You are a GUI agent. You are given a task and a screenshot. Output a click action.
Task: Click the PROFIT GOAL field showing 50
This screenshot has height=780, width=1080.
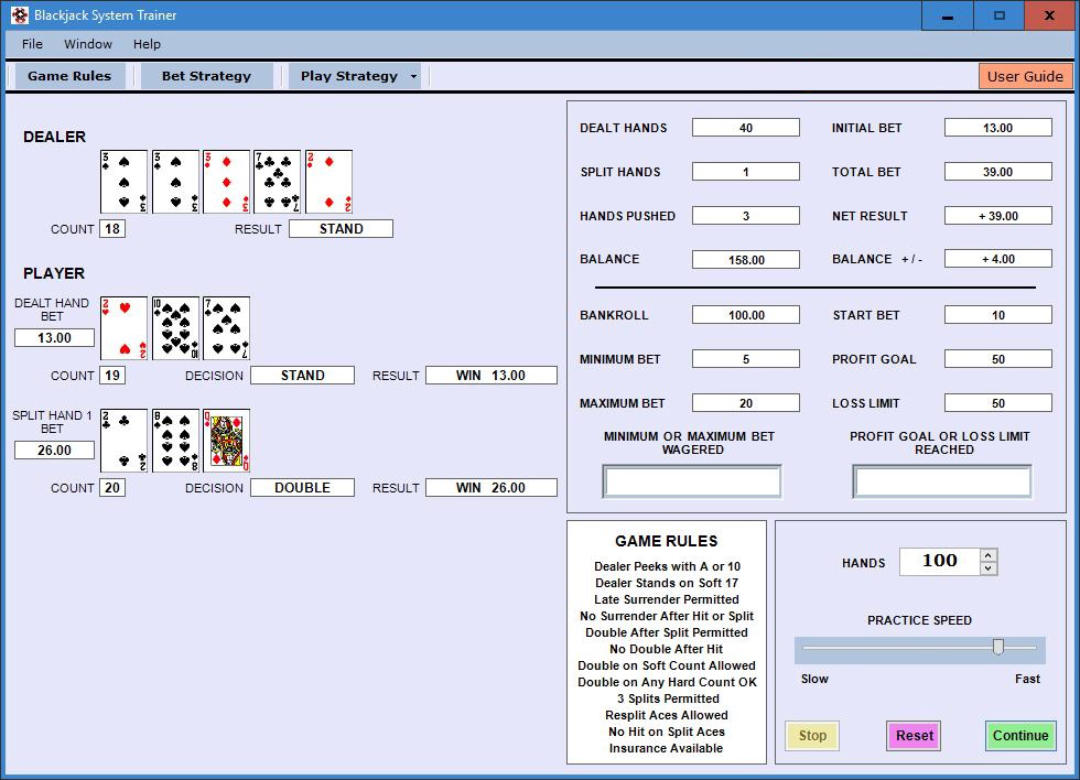(x=998, y=359)
